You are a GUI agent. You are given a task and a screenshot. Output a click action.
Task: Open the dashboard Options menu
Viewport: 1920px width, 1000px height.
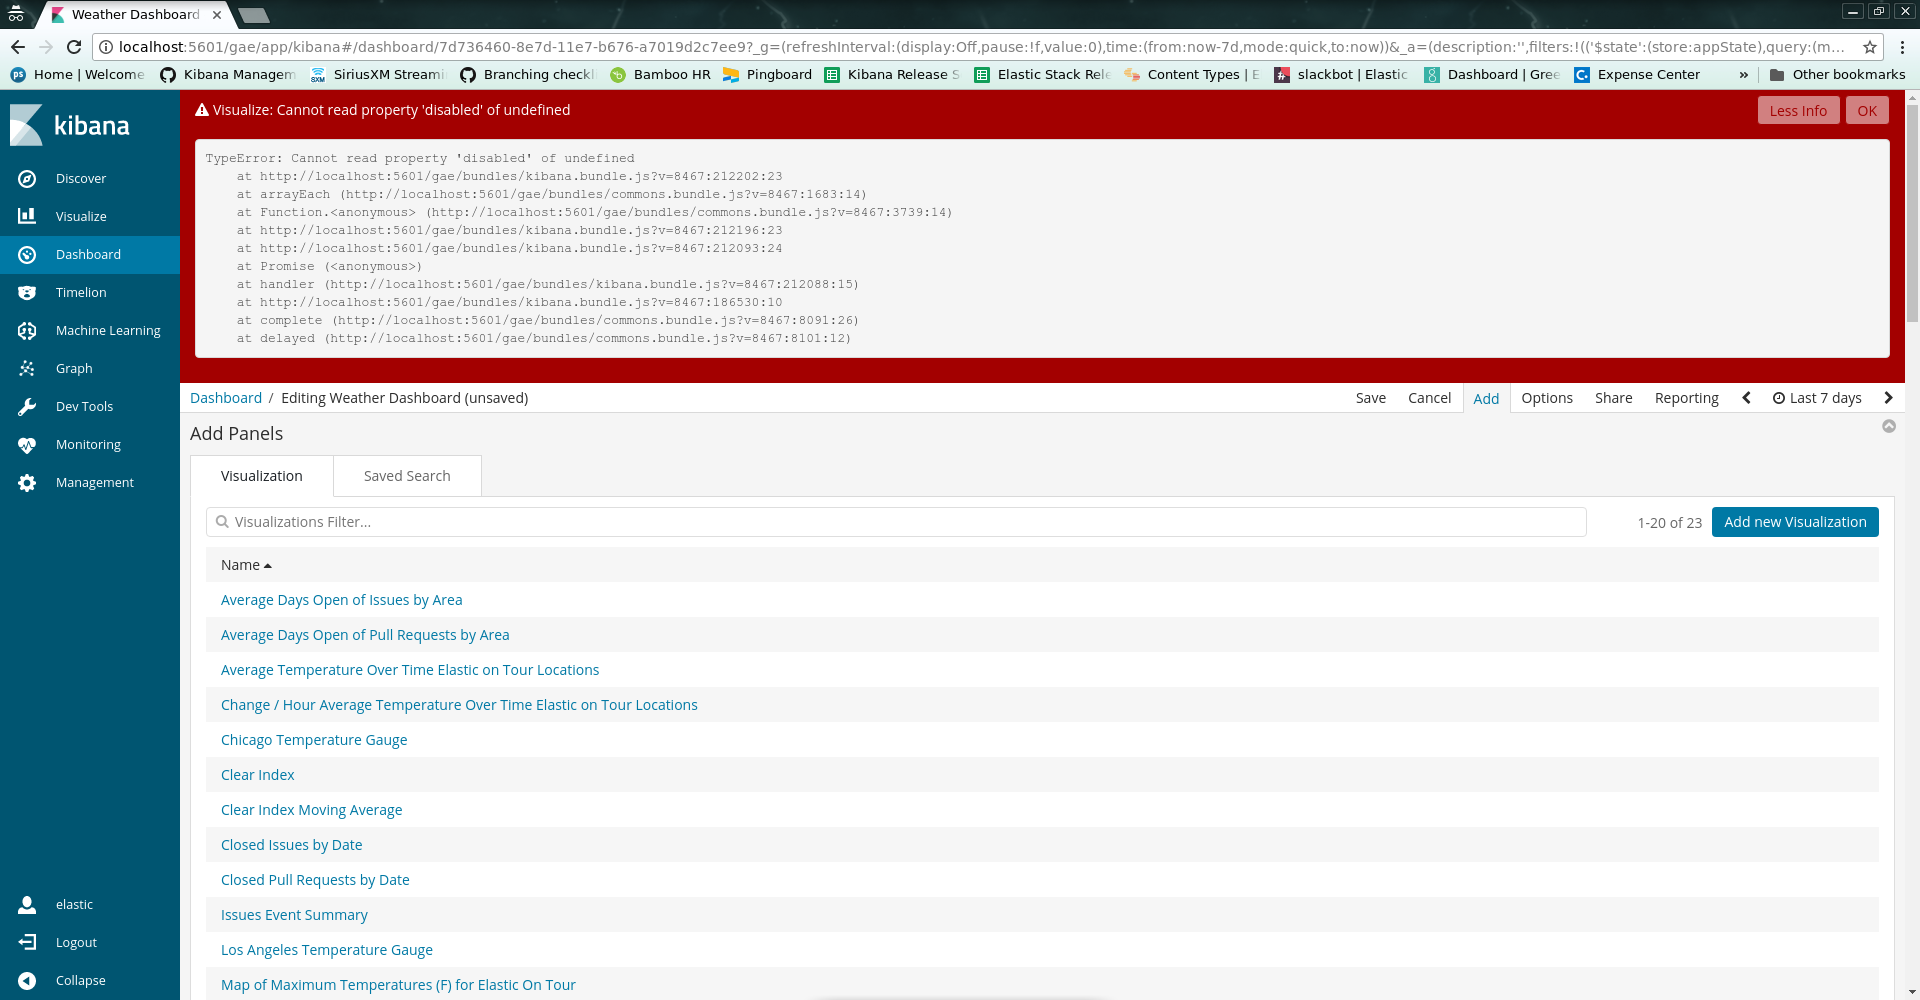(x=1546, y=398)
